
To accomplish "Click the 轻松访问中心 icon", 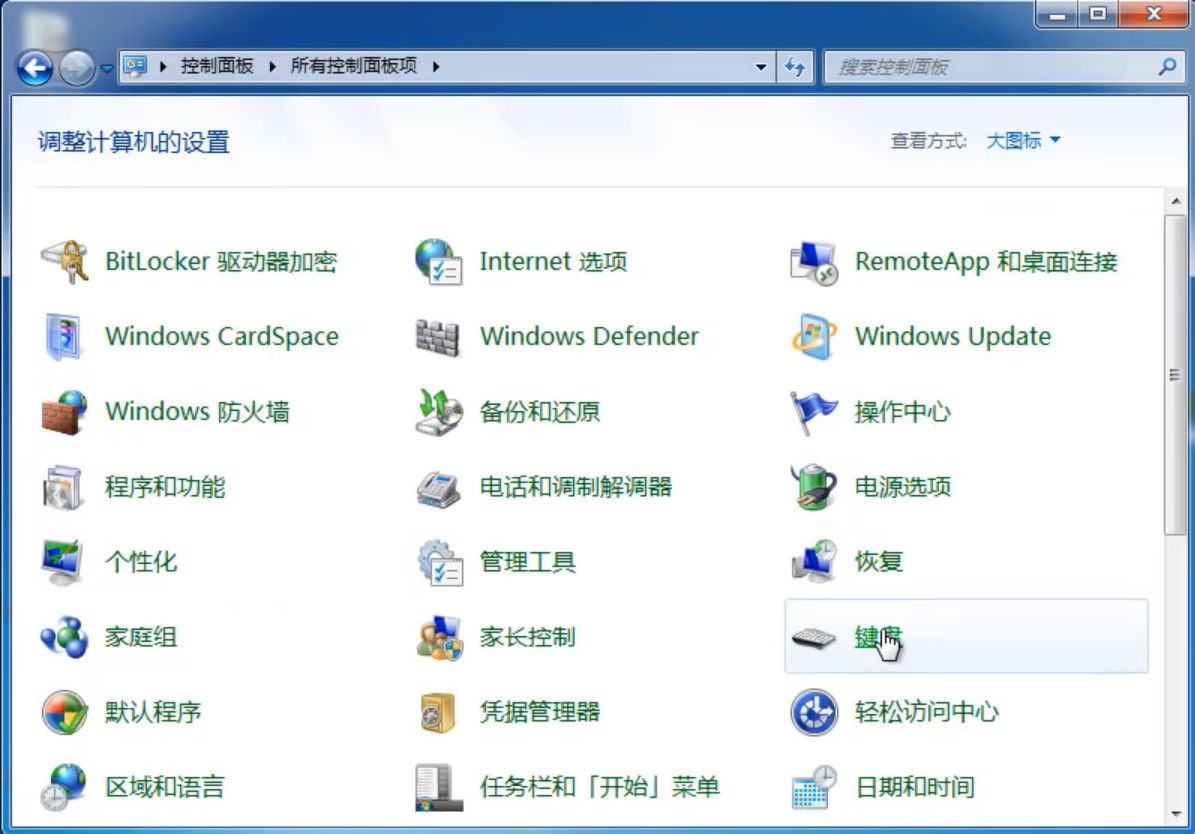I will (x=813, y=712).
